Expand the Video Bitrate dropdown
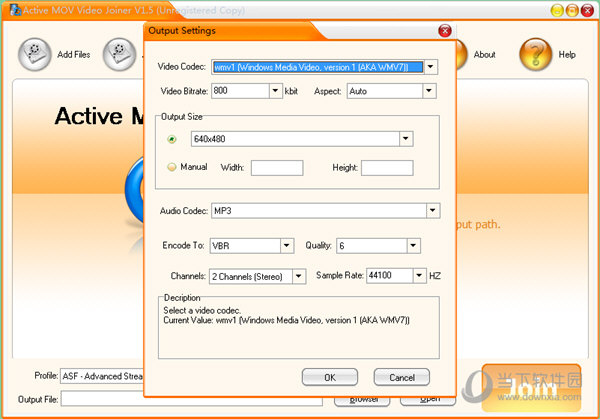Image resolution: width=600 pixels, height=419 pixels. (x=275, y=91)
